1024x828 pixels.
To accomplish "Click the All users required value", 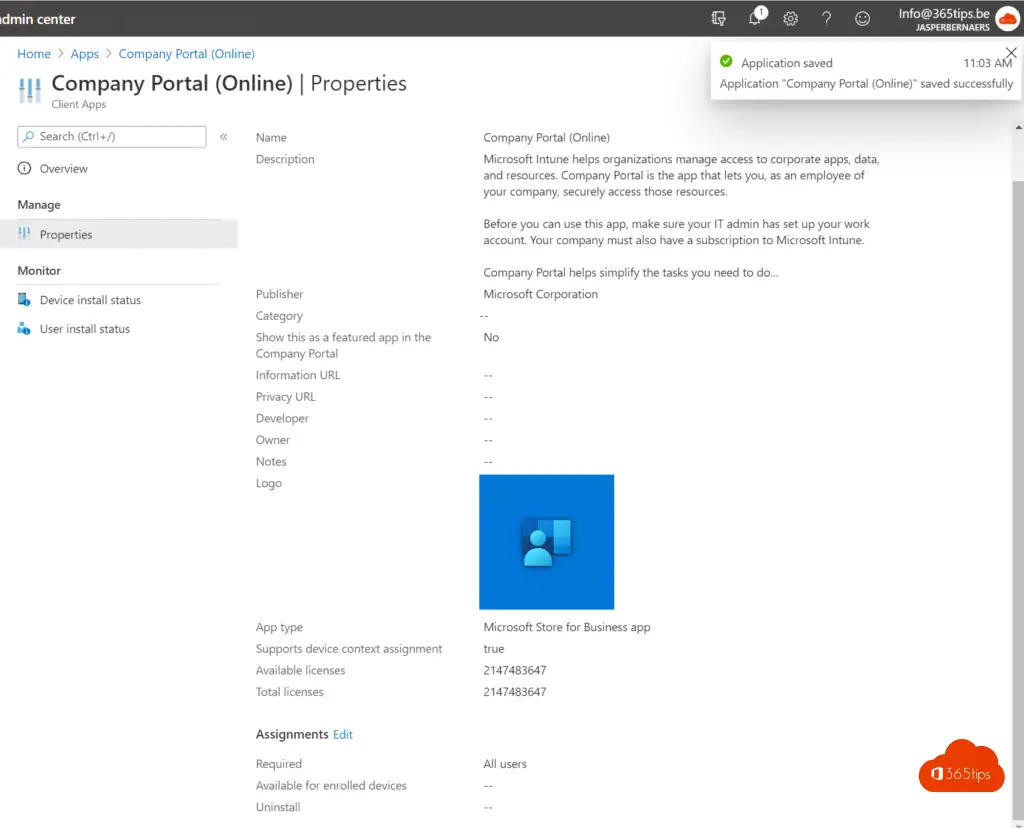I will click(x=505, y=763).
